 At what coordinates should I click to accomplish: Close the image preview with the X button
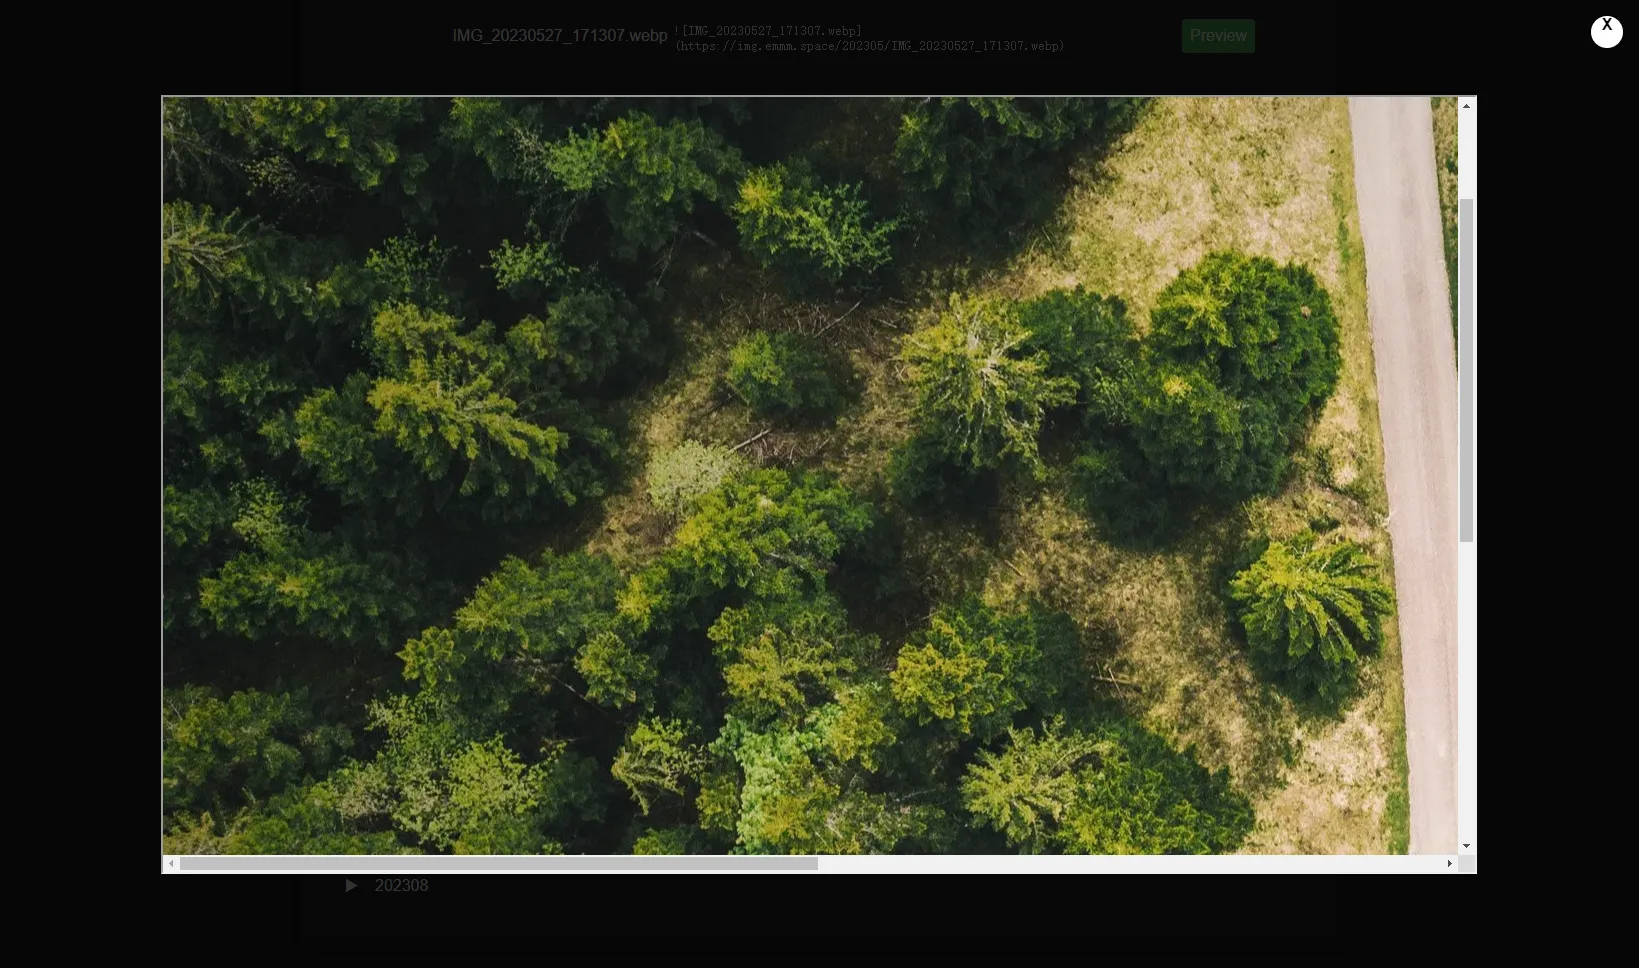1606,31
